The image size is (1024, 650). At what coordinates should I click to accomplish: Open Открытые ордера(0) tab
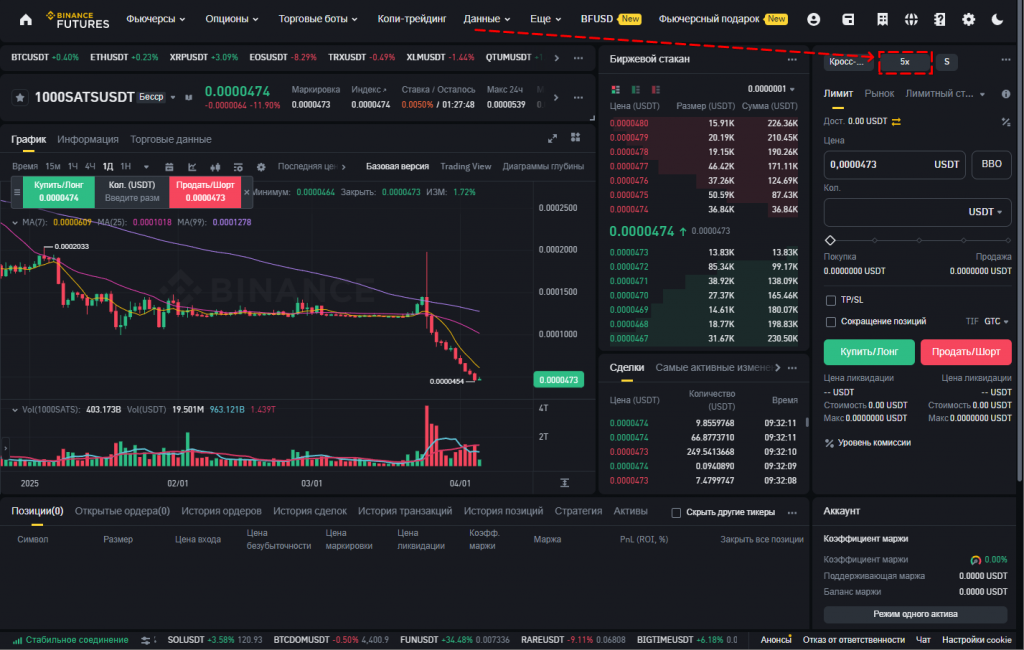click(x=122, y=512)
